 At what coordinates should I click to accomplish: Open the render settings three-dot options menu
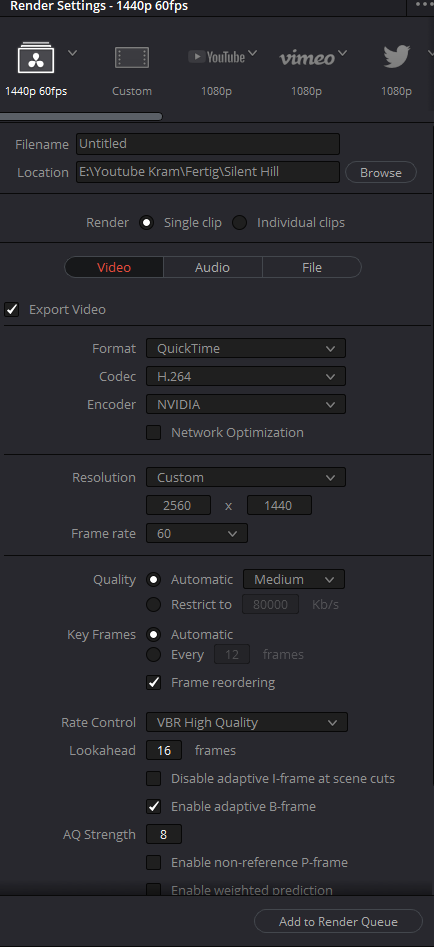(x=424, y=4)
